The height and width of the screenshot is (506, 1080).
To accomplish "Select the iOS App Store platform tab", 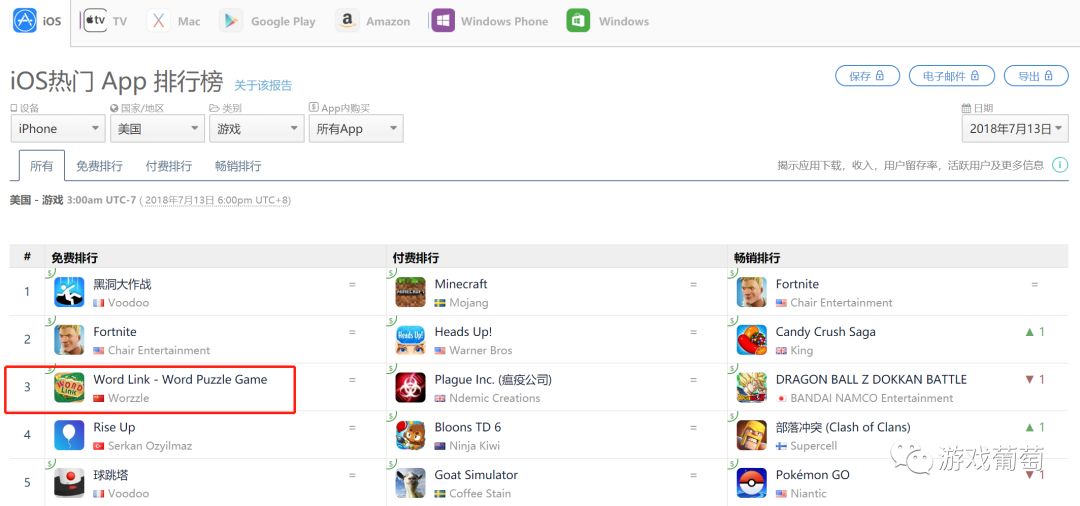I will 37,21.
